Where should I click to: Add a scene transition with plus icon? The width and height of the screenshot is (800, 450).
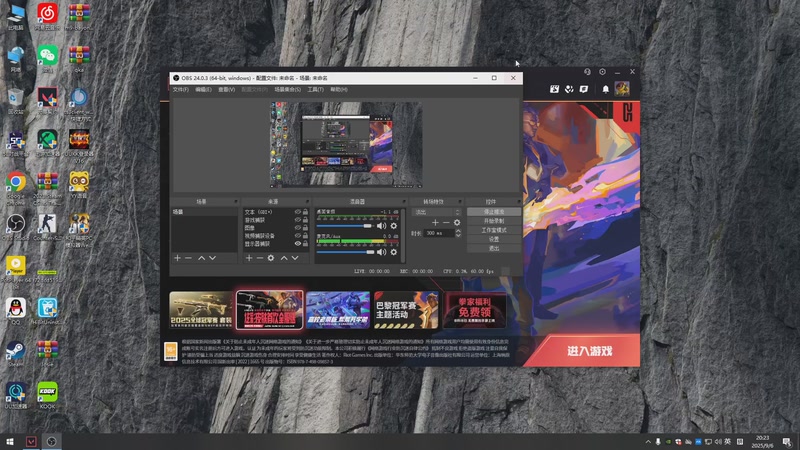435,222
